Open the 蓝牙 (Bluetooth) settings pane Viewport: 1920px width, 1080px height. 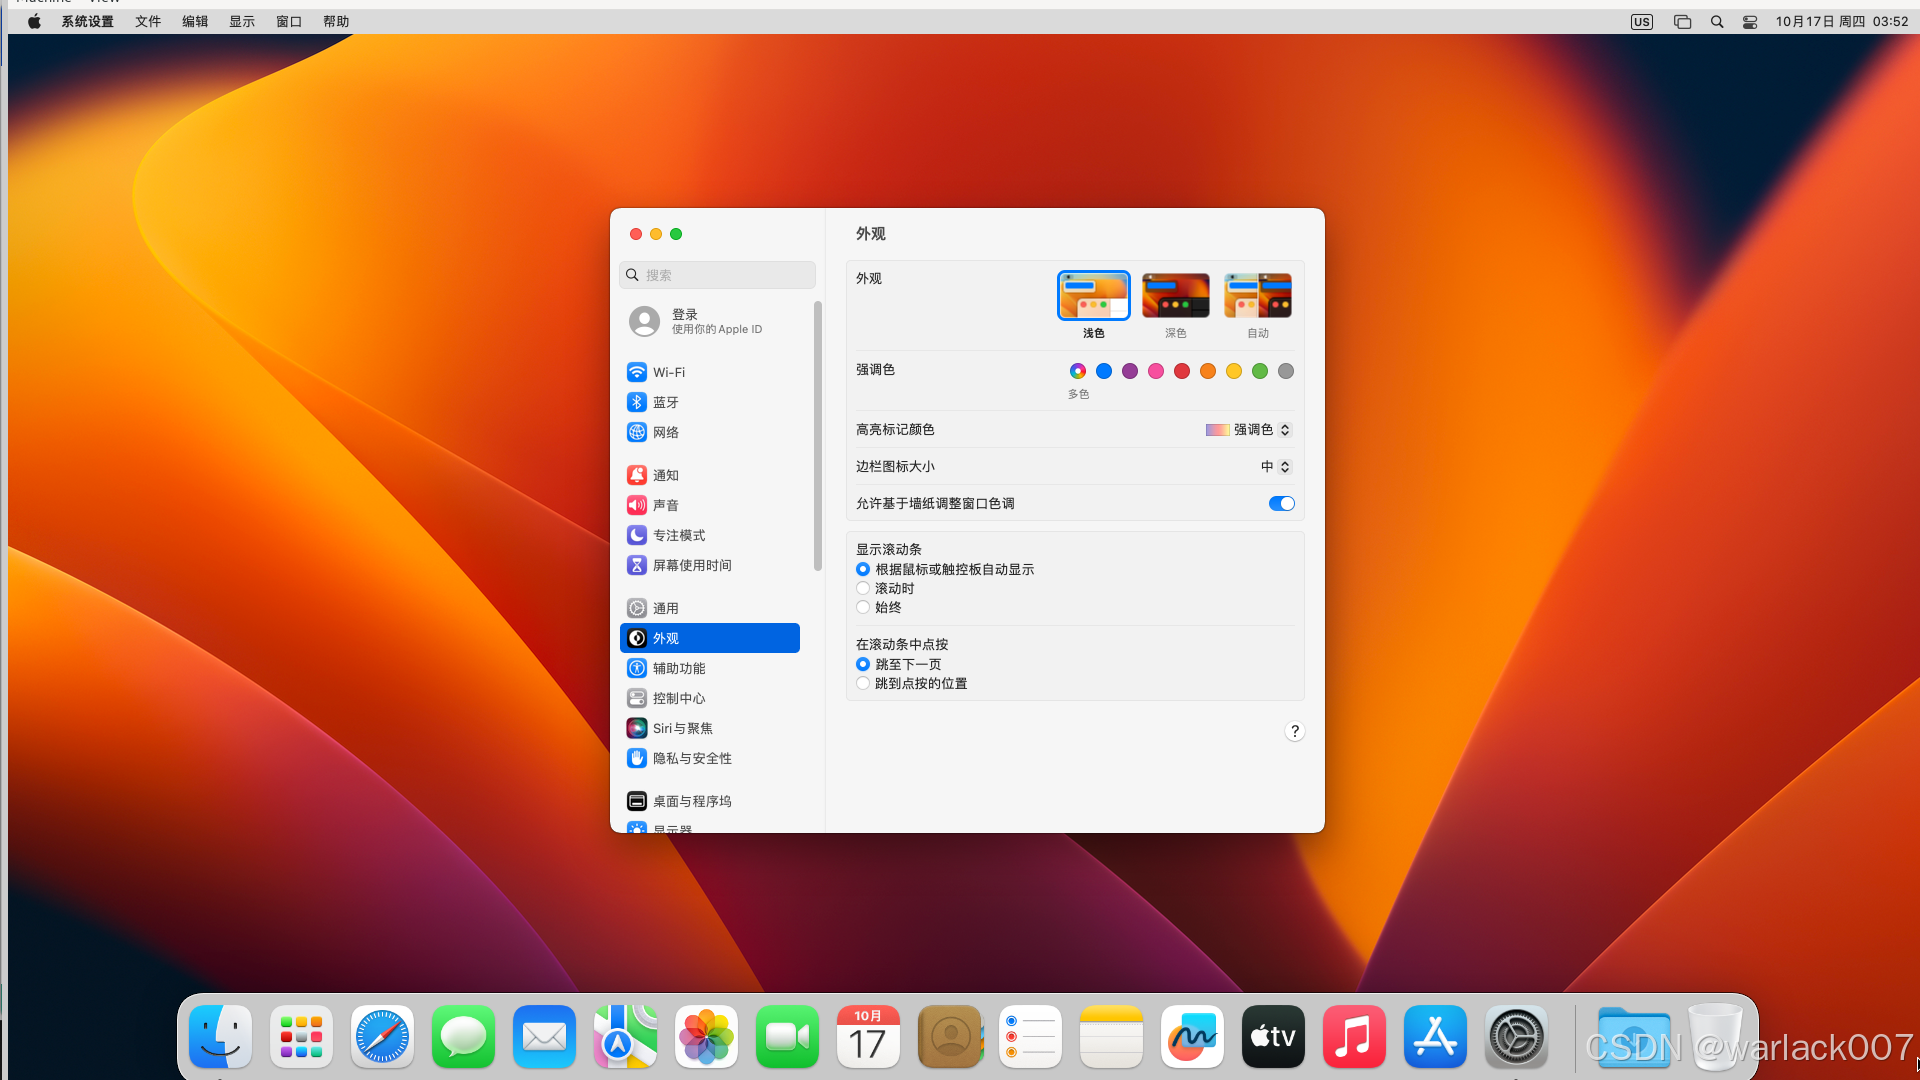[x=710, y=402]
